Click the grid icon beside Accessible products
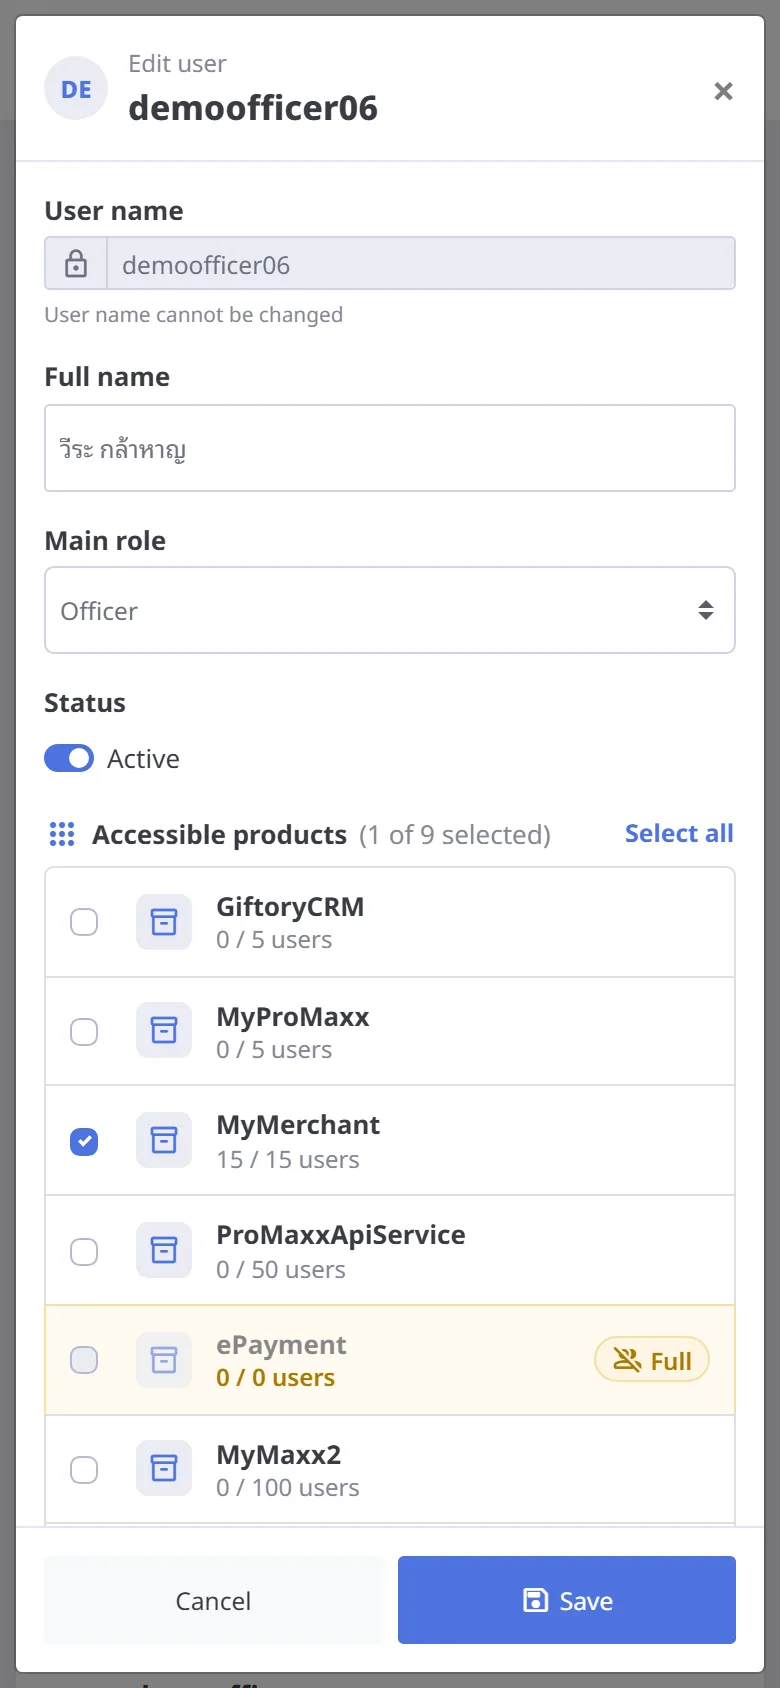Image resolution: width=780 pixels, height=1688 pixels. click(62, 834)
